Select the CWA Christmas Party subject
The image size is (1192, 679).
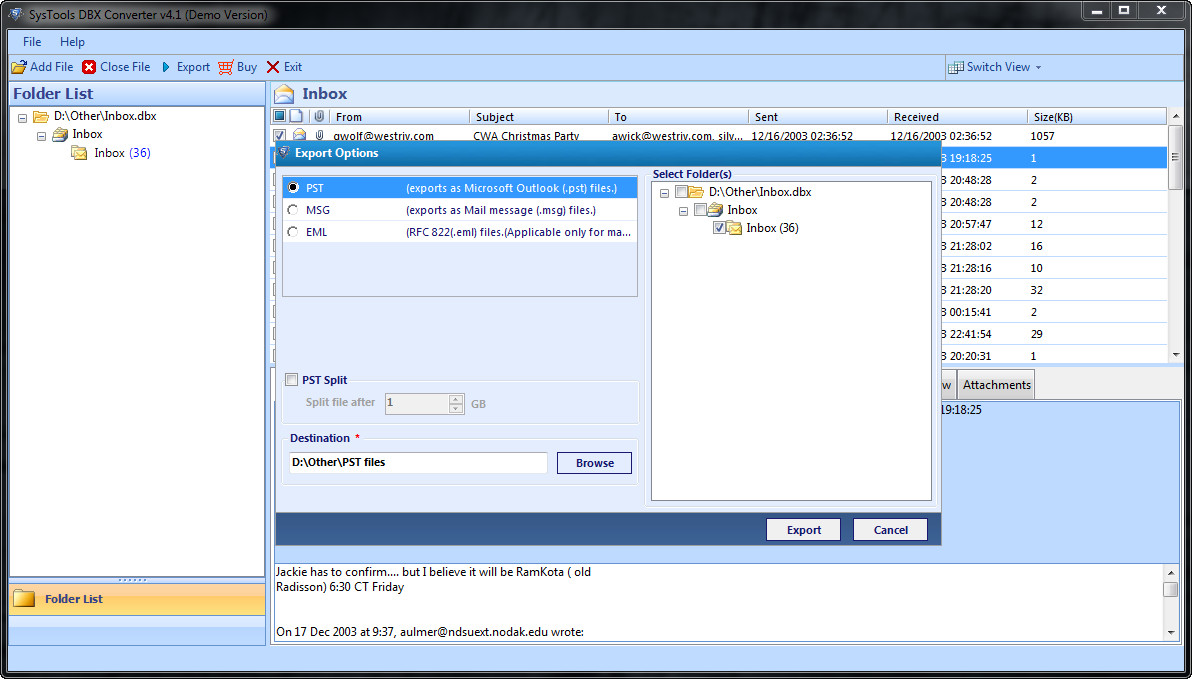(526, 136)
